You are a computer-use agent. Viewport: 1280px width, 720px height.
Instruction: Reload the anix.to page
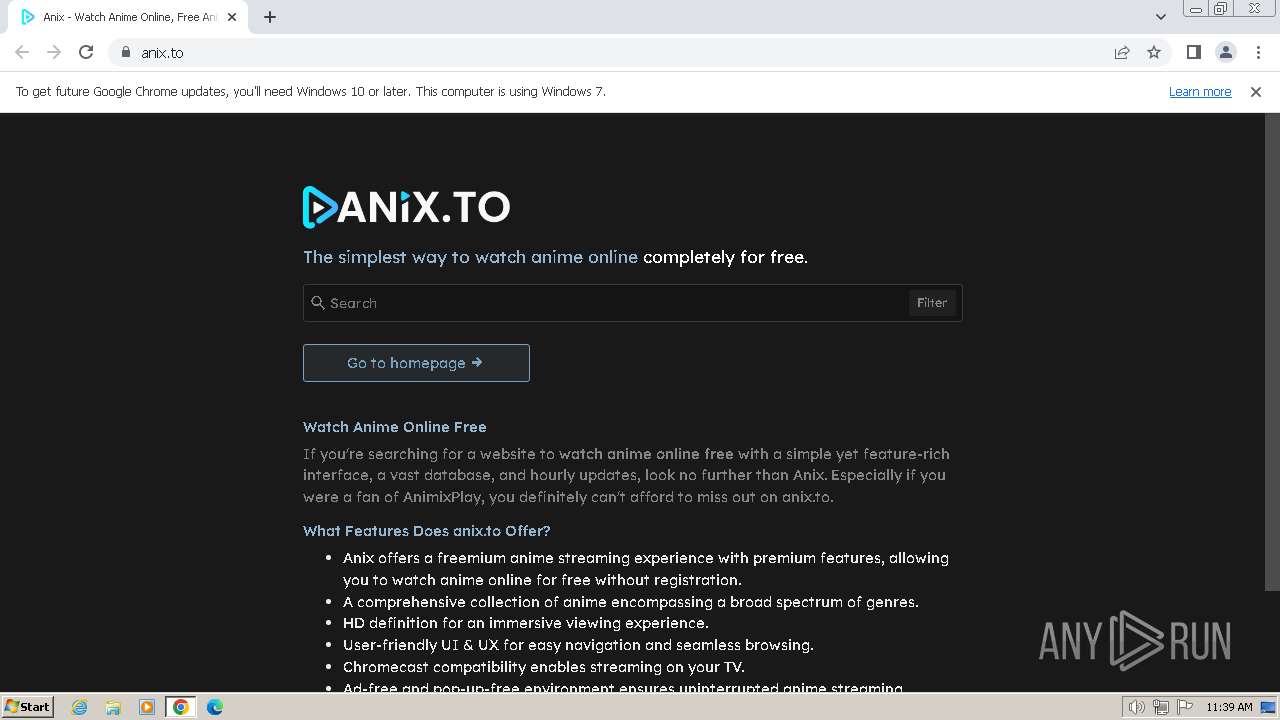86,52
